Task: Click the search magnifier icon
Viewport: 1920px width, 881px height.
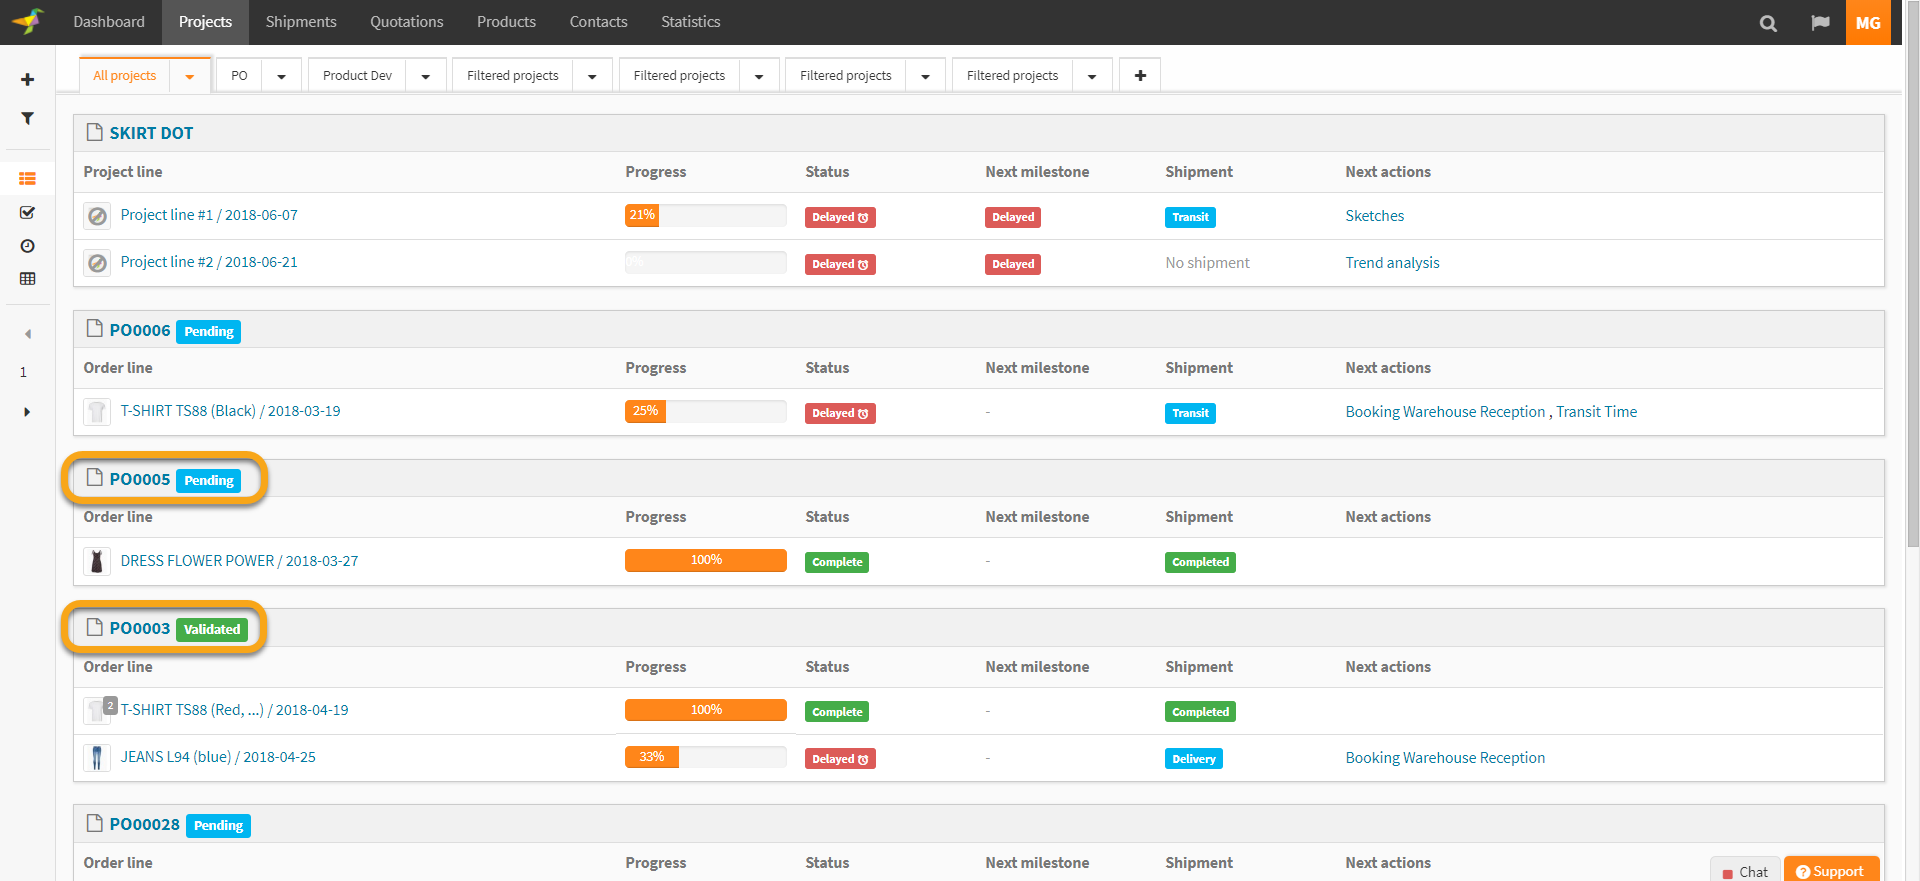Action: tap(1768, 23)
